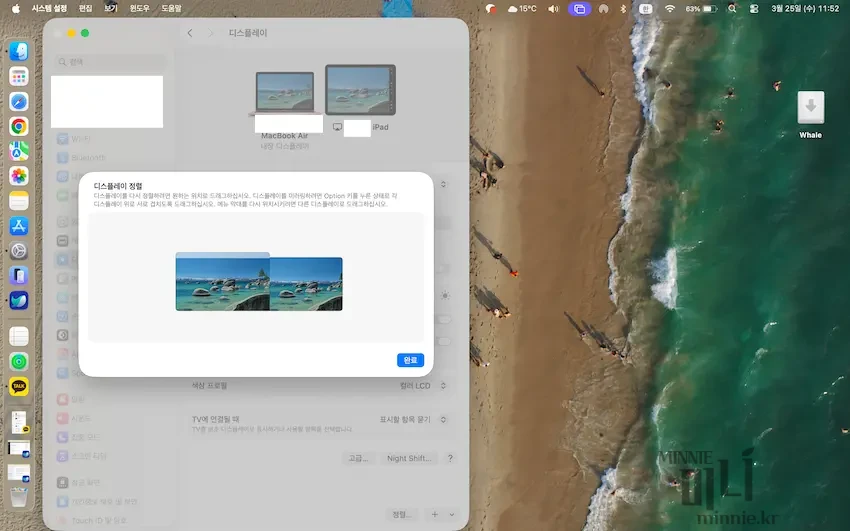Select the MacBook Air display thumbnail

point(285,93)
